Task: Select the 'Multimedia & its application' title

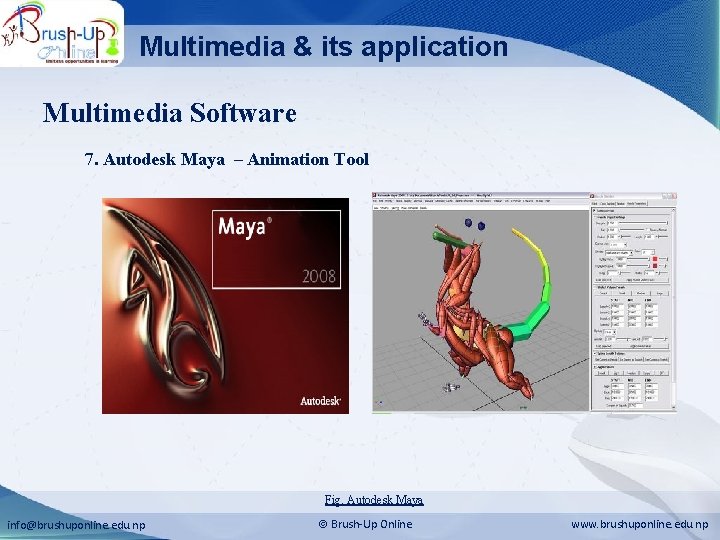Action: (324, 46)
